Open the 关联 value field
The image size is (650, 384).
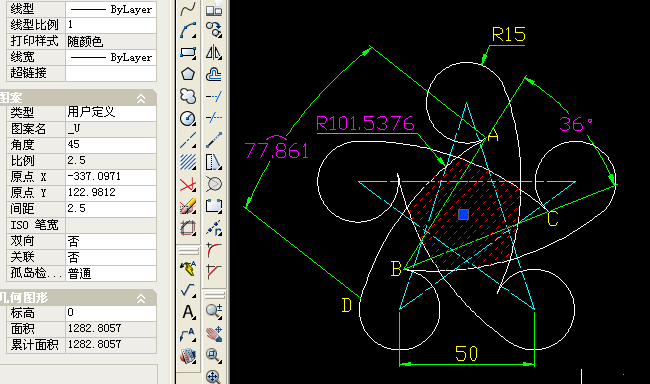[x=111, y=257]
